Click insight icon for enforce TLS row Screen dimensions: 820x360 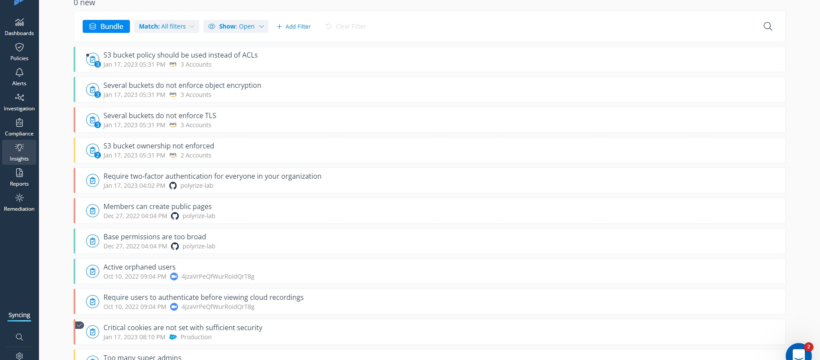point(93,120)
